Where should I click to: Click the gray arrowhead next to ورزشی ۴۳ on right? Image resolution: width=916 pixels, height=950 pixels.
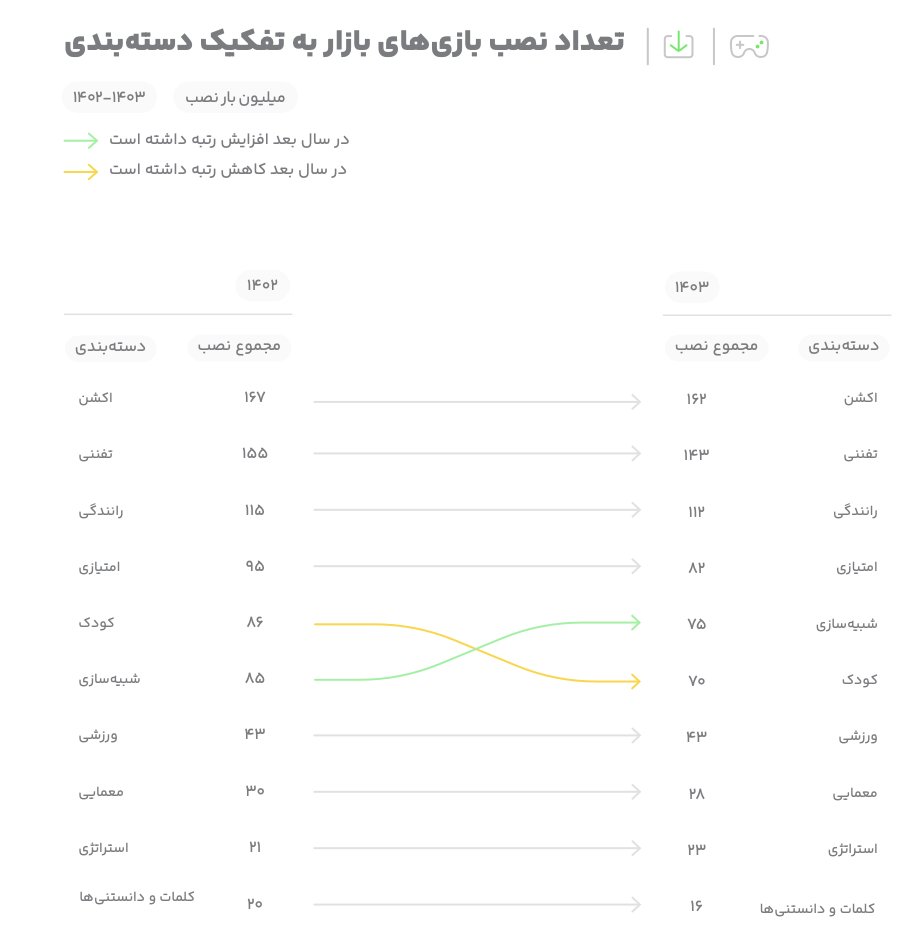[x=635, y=735]
